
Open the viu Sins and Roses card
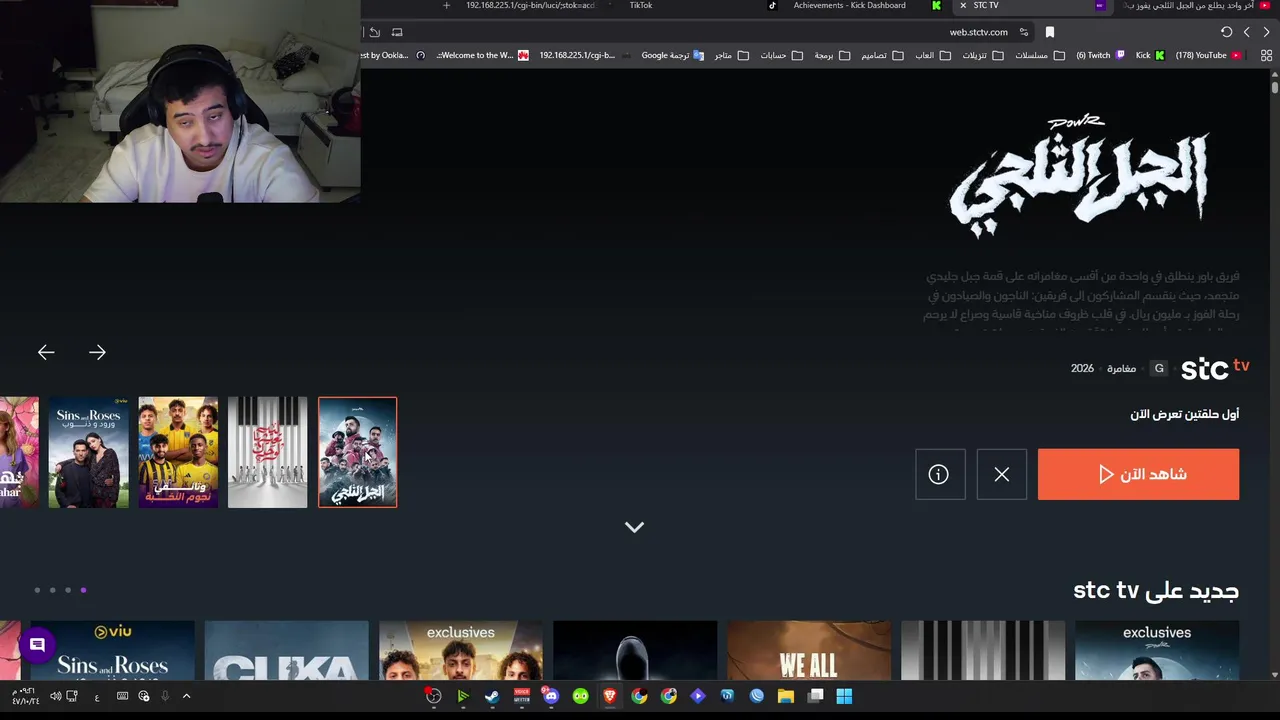click(x=112, y=650)
